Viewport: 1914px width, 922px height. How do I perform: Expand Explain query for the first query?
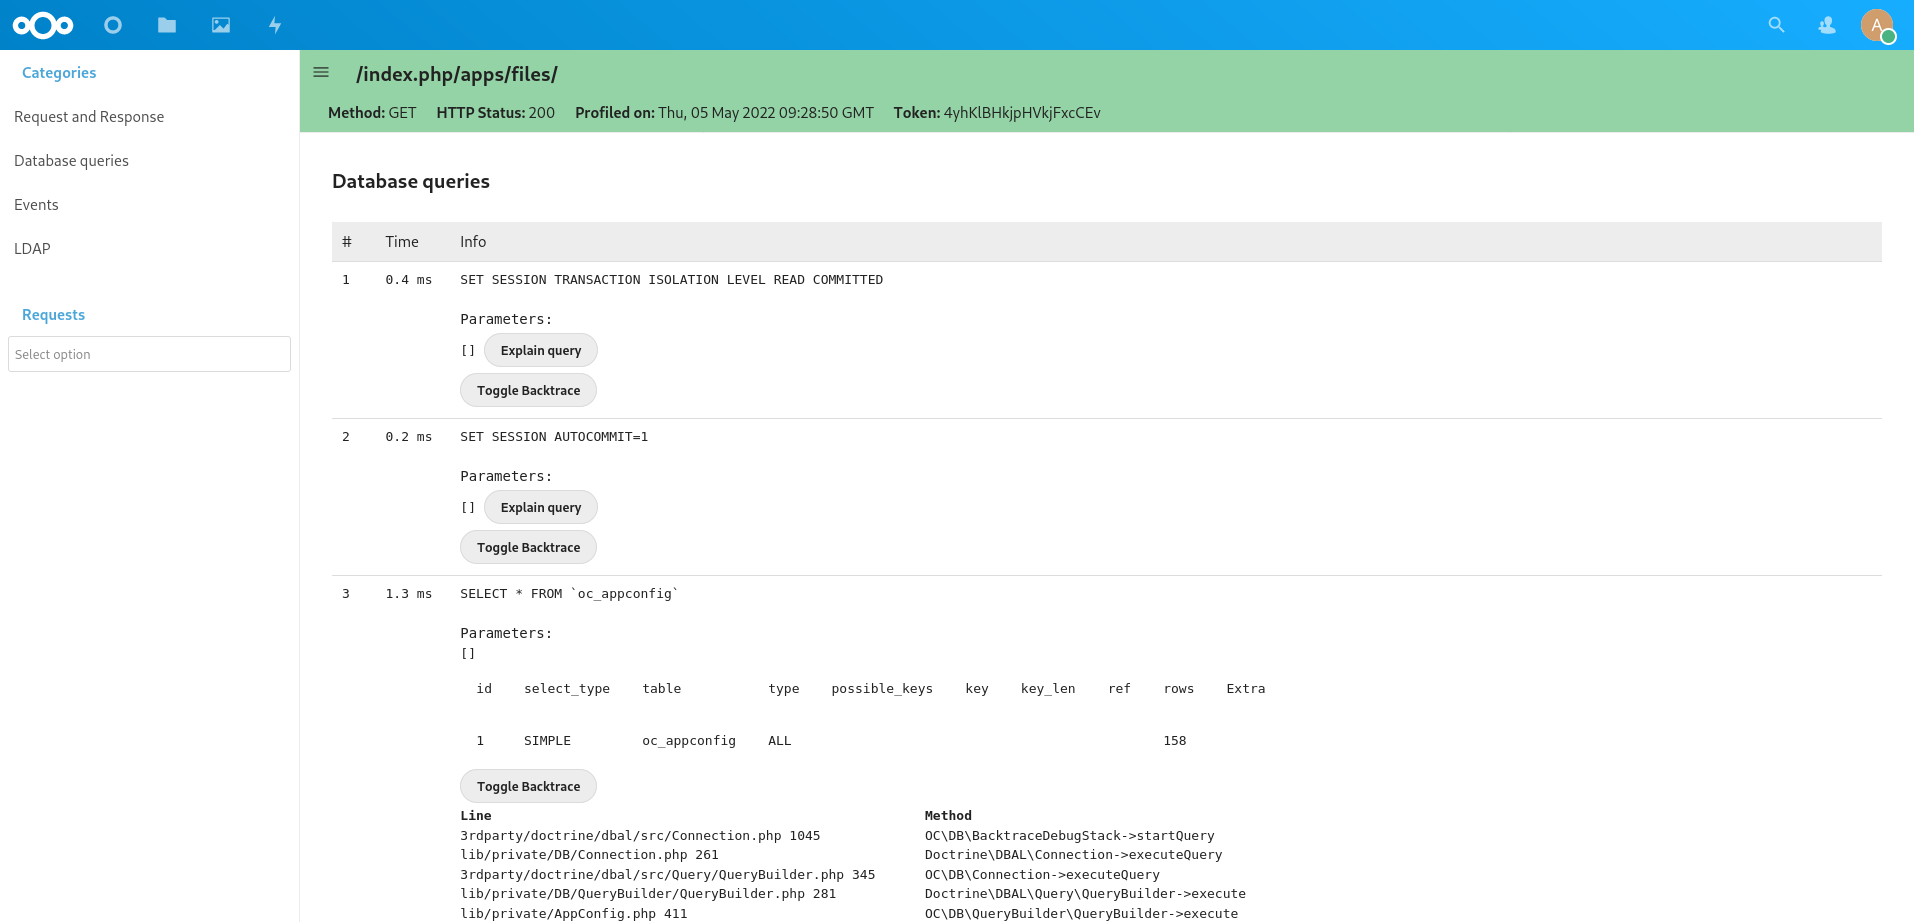[540, 350]
